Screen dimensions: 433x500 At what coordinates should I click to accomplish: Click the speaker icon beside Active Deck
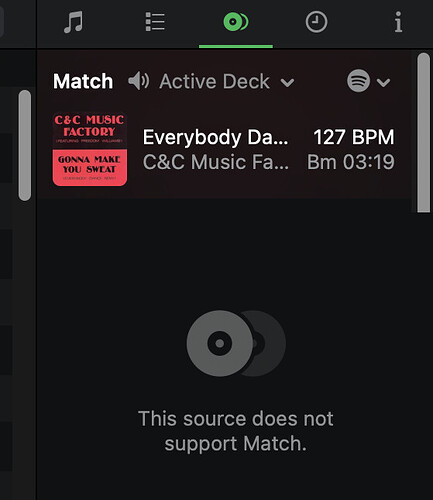(x=138, y=81)
